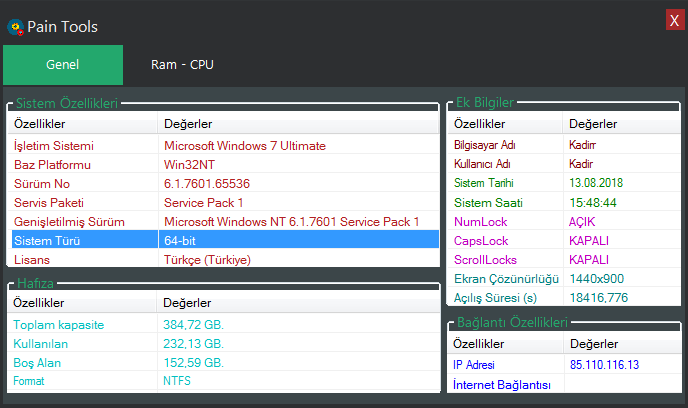Select the İşletim Sistemi row
The width and height of the screenshot is (688, 408).
coord(223,146)
